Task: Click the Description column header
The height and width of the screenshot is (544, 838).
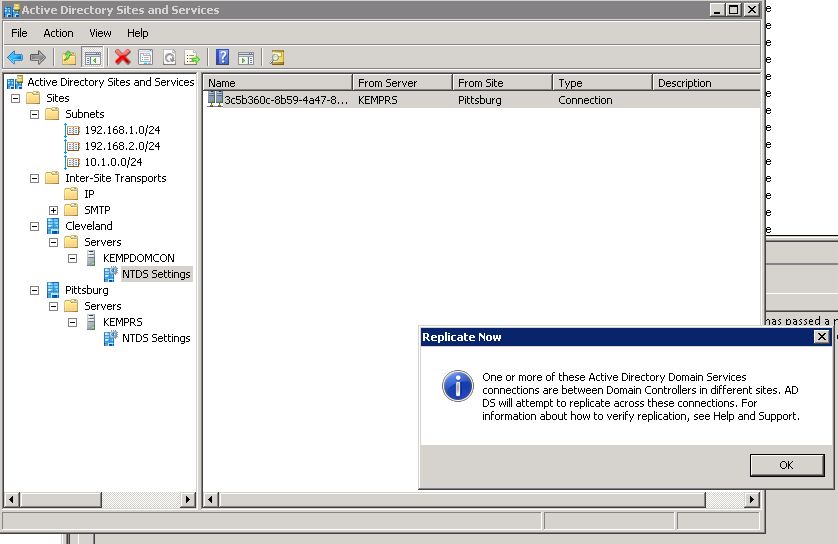Action: pos(707,83)
